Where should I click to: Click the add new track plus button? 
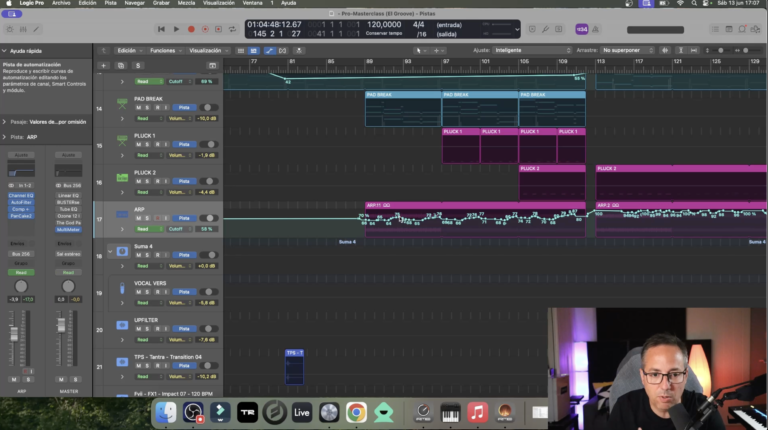pyautogui.click(x=103, y=66)
